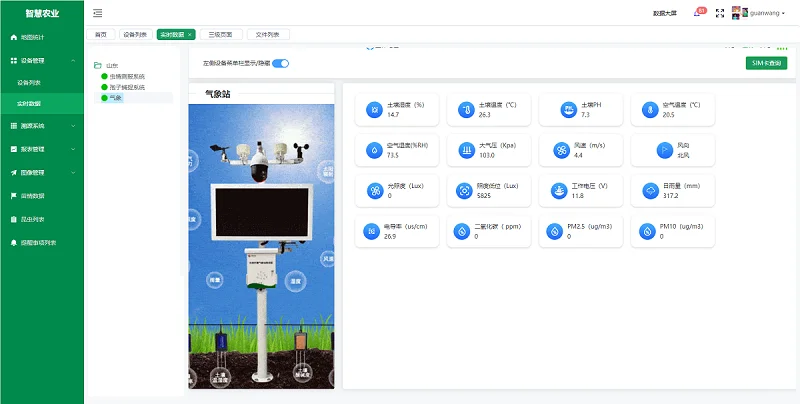Collapse the sidebar with the hamburger icon

point(97,13)
